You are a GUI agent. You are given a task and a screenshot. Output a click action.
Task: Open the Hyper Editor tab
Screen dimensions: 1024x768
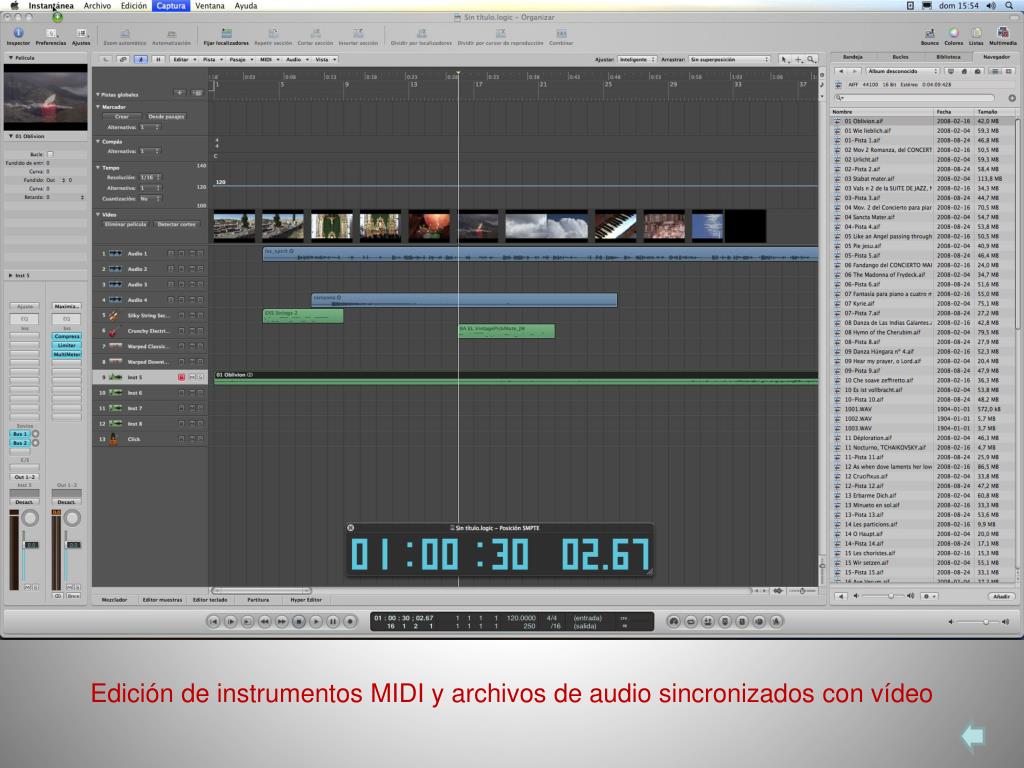(x=306, y=600)
